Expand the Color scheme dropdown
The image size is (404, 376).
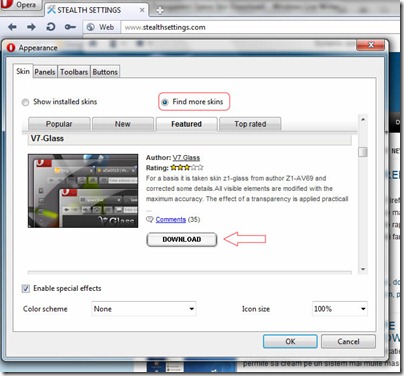point(144,309)
